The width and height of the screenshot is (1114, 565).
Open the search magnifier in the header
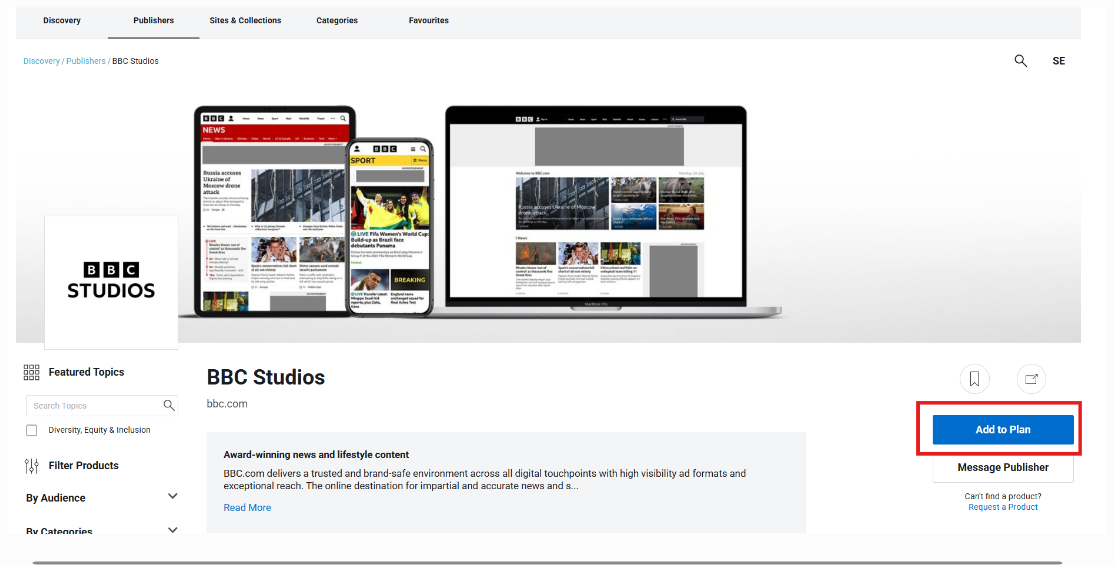[1020, 61]
